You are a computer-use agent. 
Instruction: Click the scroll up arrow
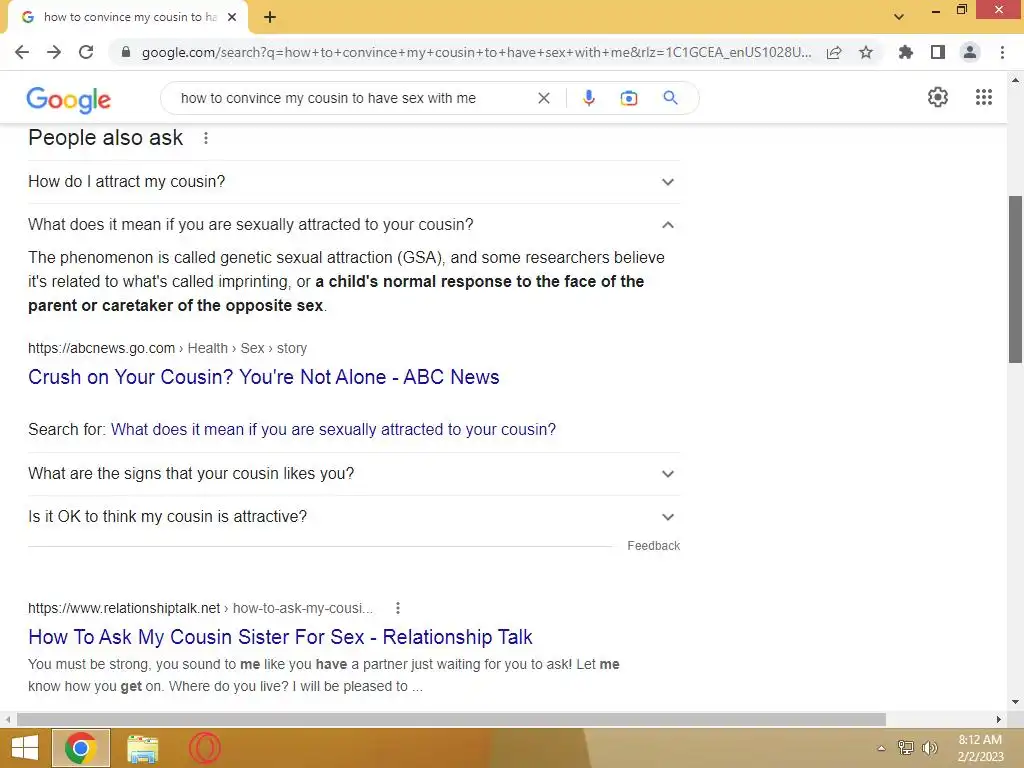click(x=1015, y=80)
